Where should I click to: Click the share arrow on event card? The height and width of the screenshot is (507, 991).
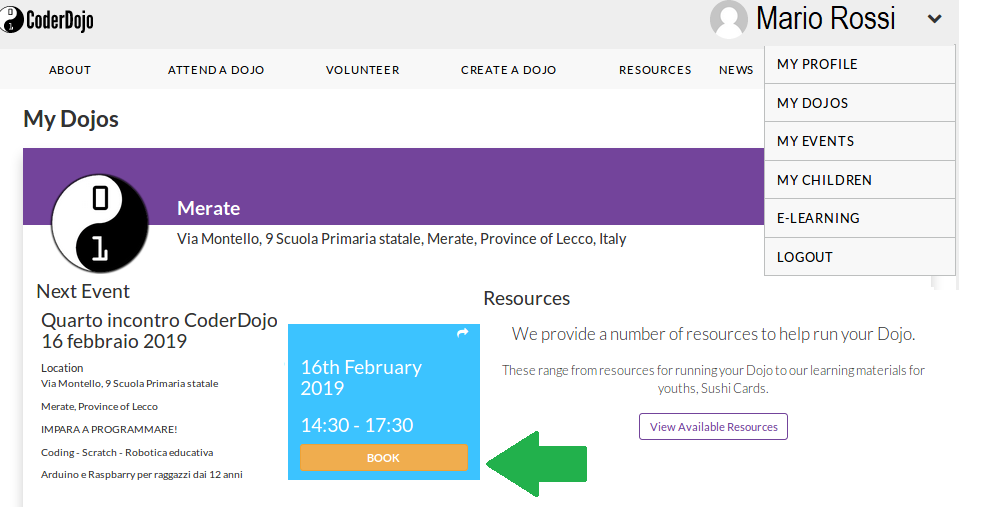point(463,333)
